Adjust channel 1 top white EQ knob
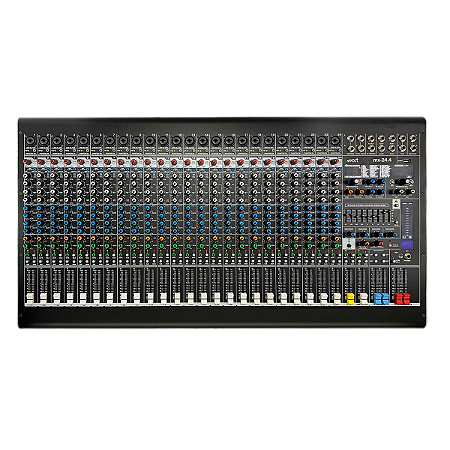The height and width of the screenshot is (450, 450). (26, 175)
